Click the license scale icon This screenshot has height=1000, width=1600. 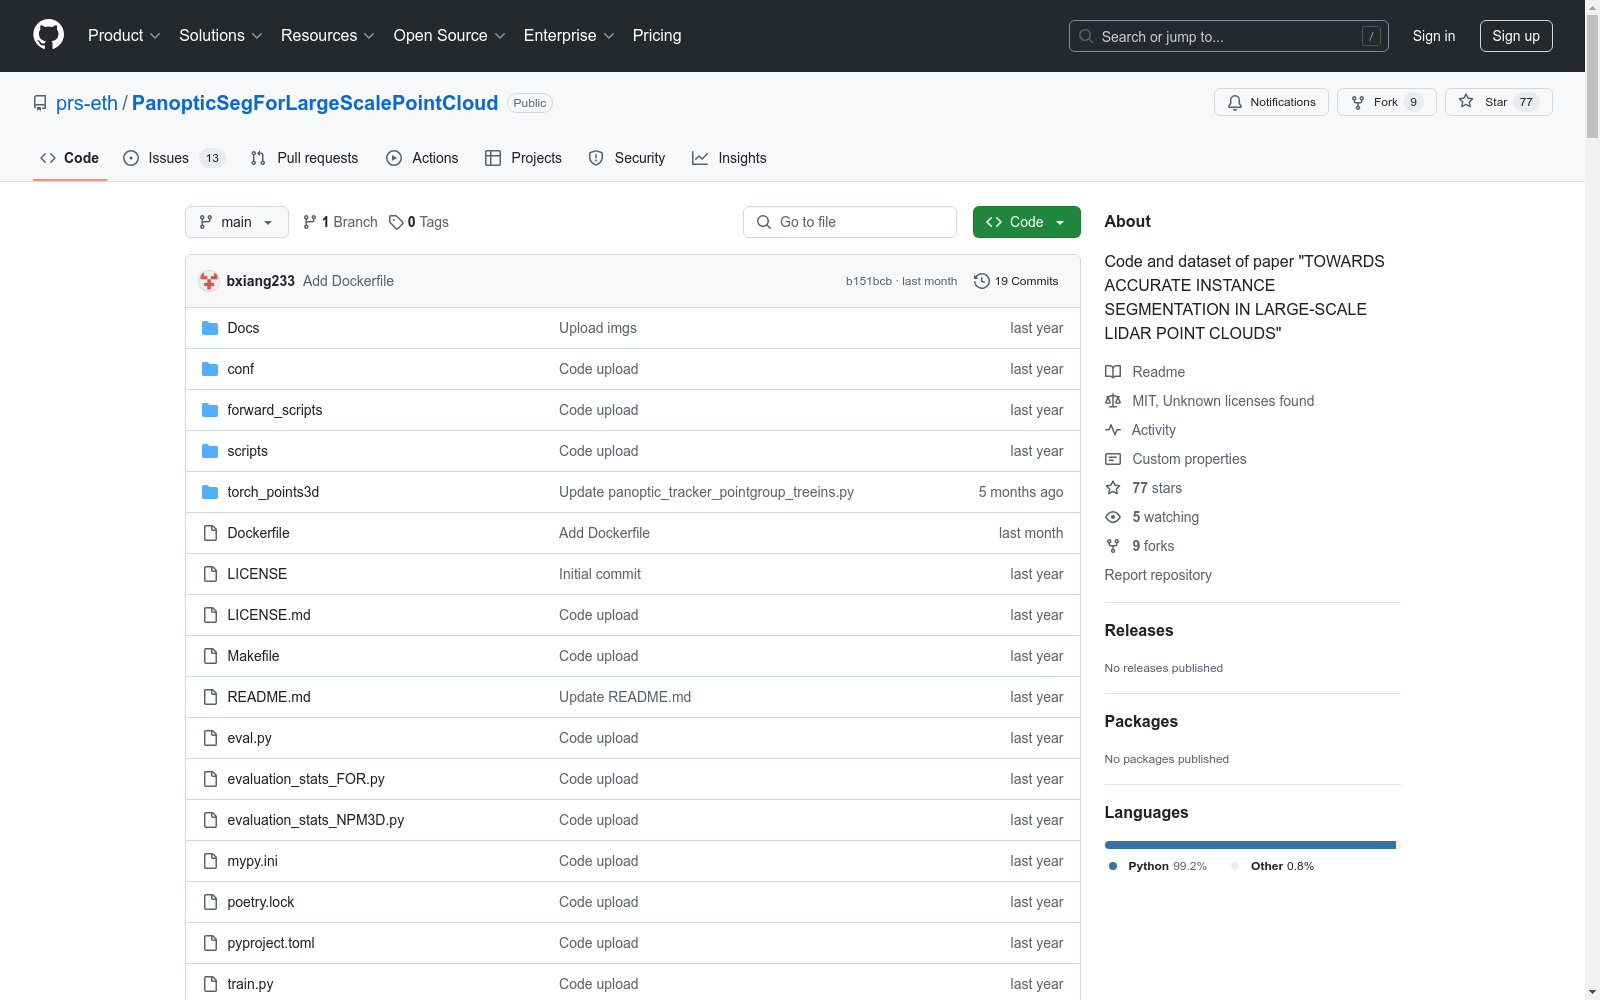tap(1113, 401)
